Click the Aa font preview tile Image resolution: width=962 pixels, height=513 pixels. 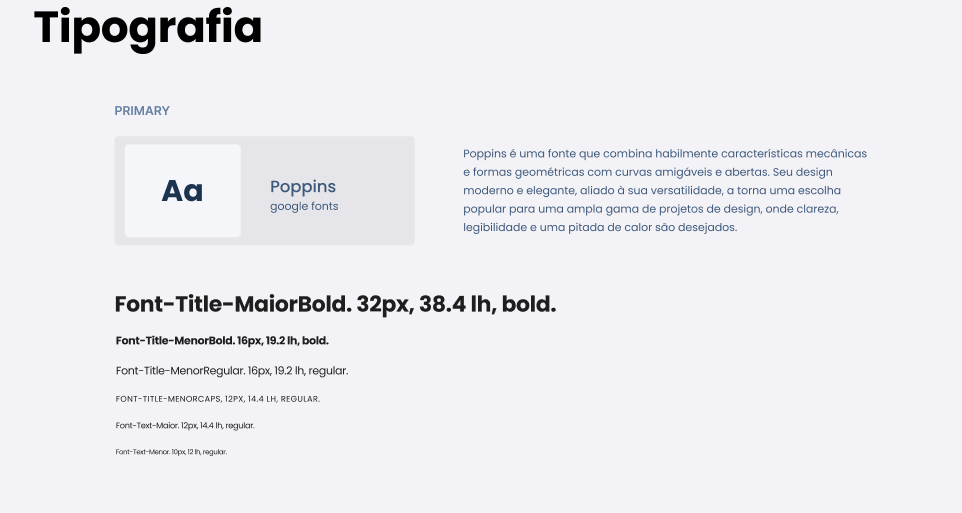point(183,191)
